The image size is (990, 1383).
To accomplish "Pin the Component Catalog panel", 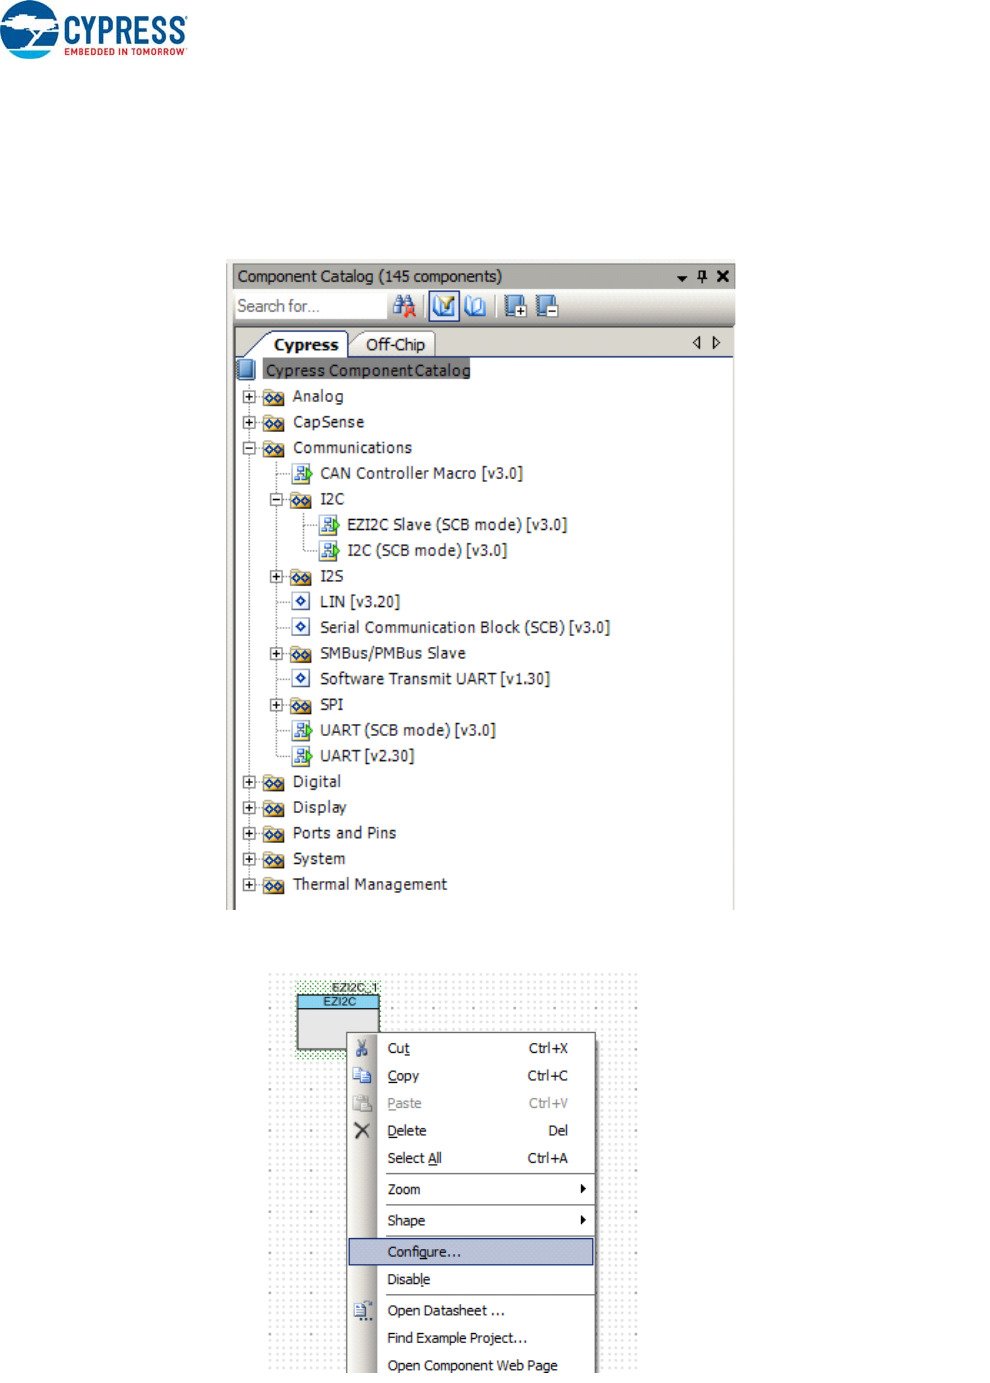I will click(x=702, y=276).
